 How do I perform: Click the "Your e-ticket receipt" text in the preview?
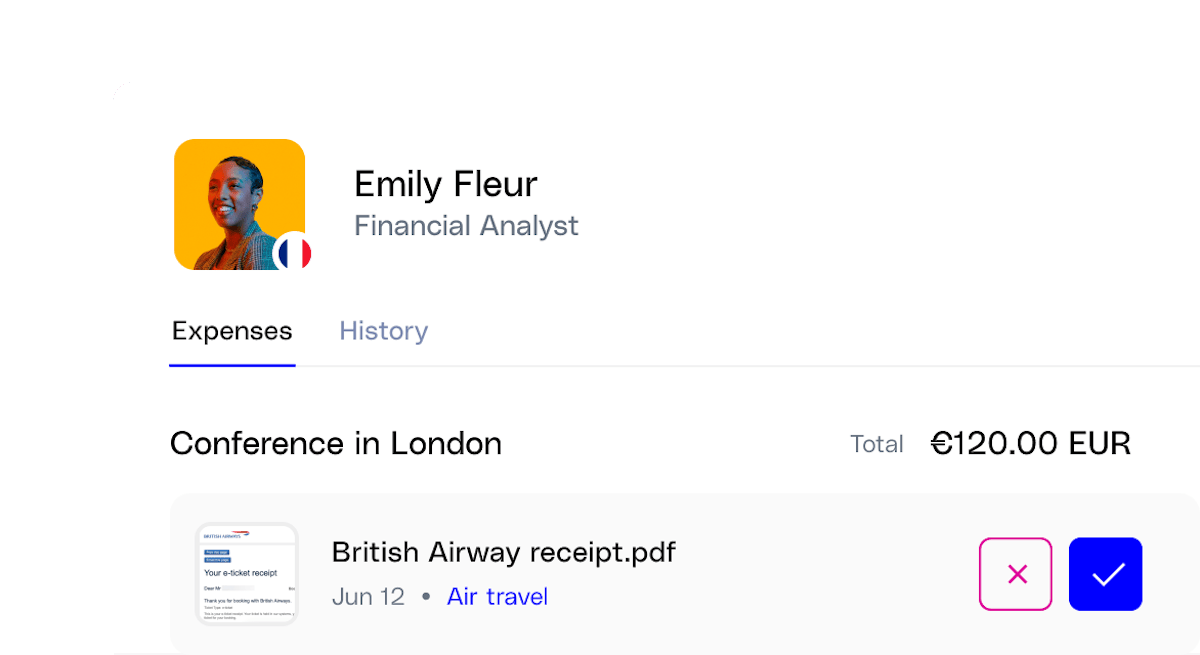(x=240, y=573)
